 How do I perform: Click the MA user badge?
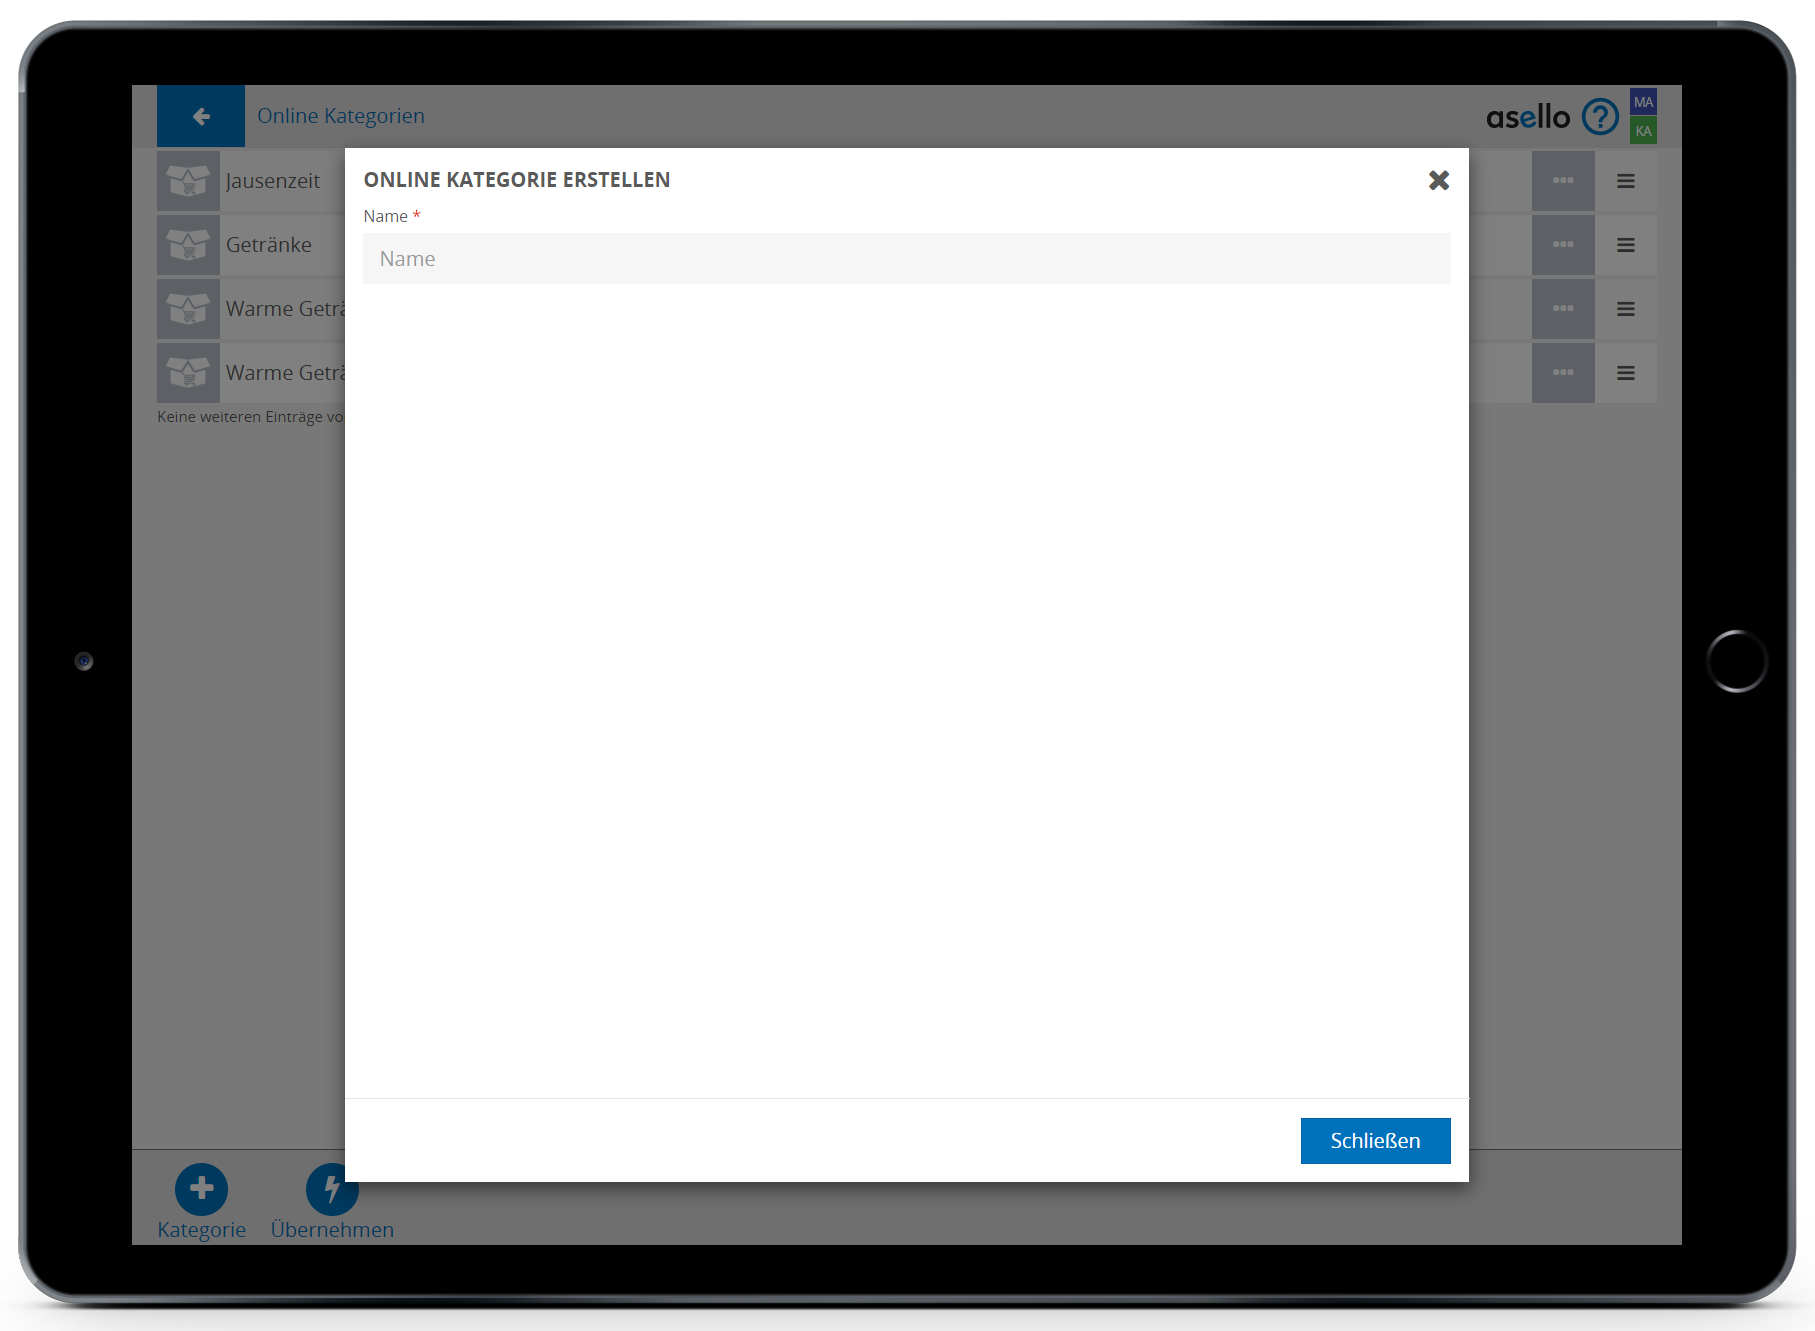pos(1643,102)
